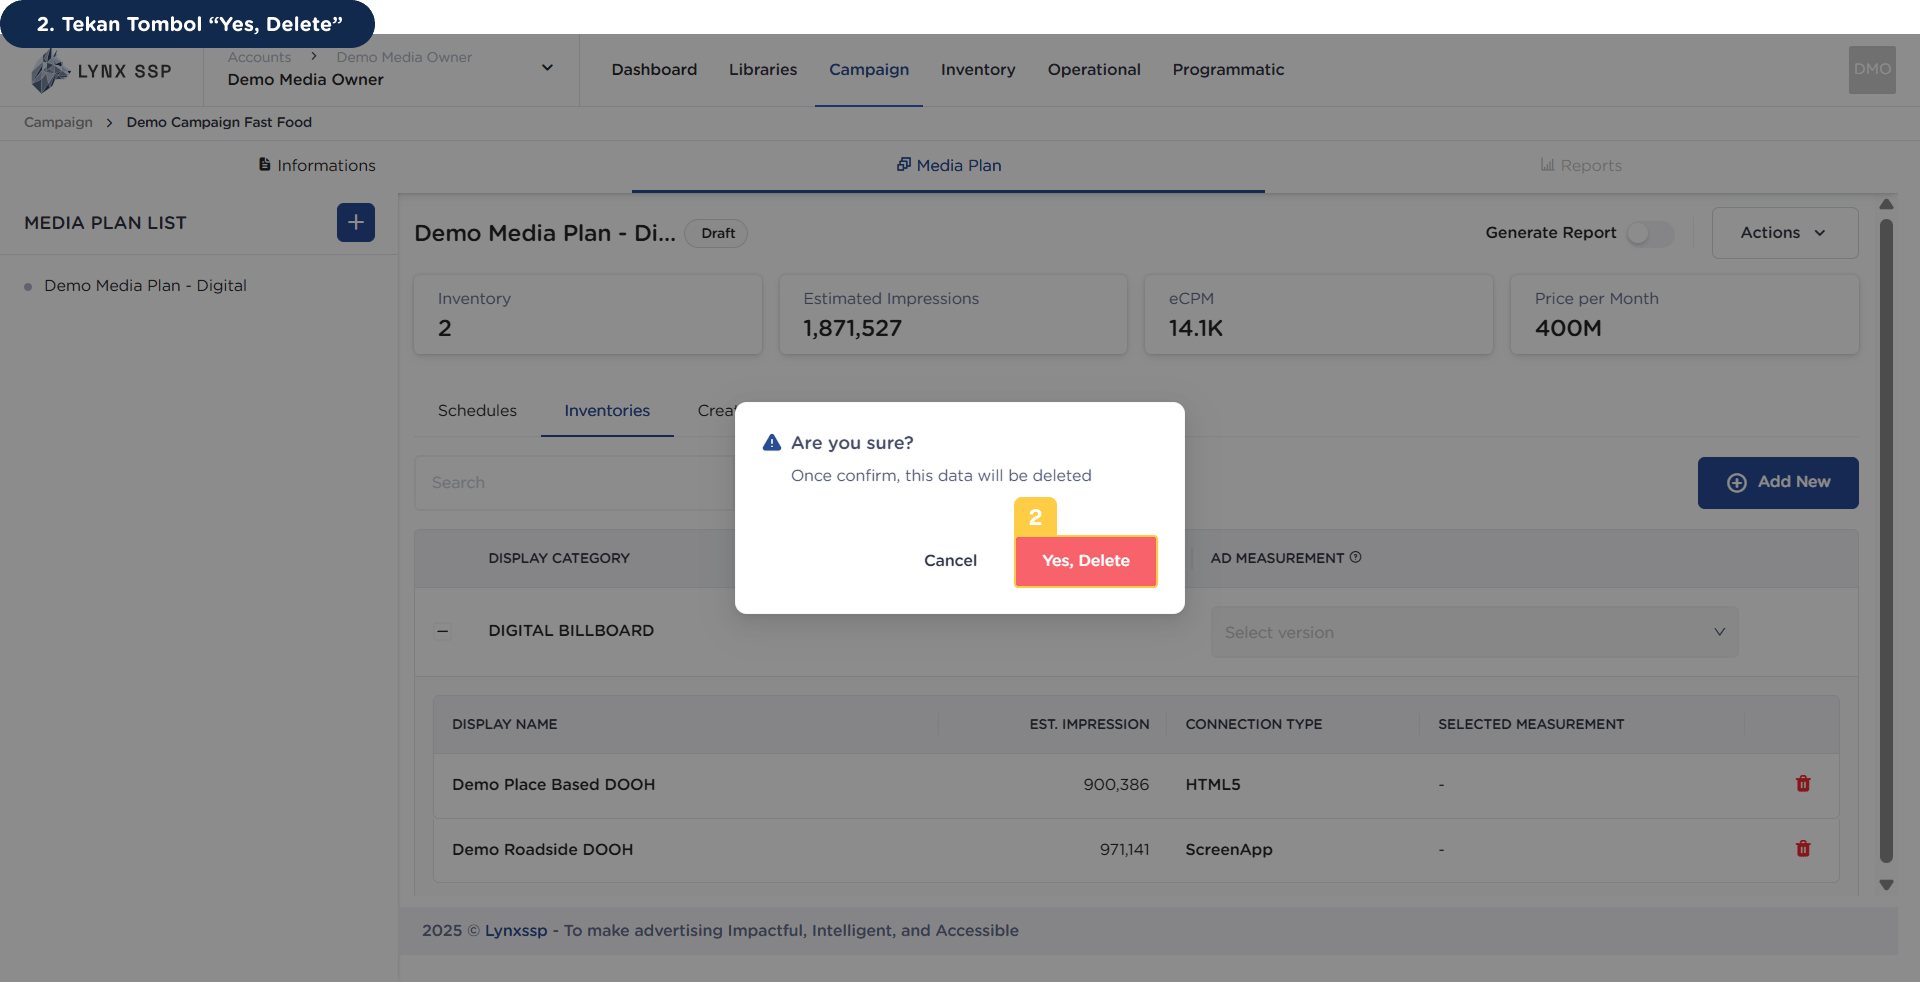Screen dimensions: 1920x982
Task: Open the Programmatic menu
Action: [1228, 70]
